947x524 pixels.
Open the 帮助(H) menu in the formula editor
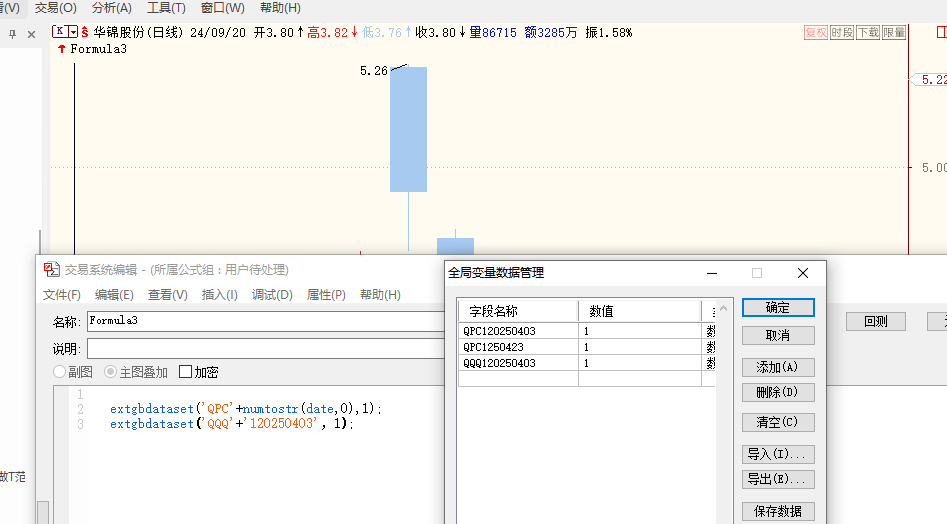[x=380, y=295]
